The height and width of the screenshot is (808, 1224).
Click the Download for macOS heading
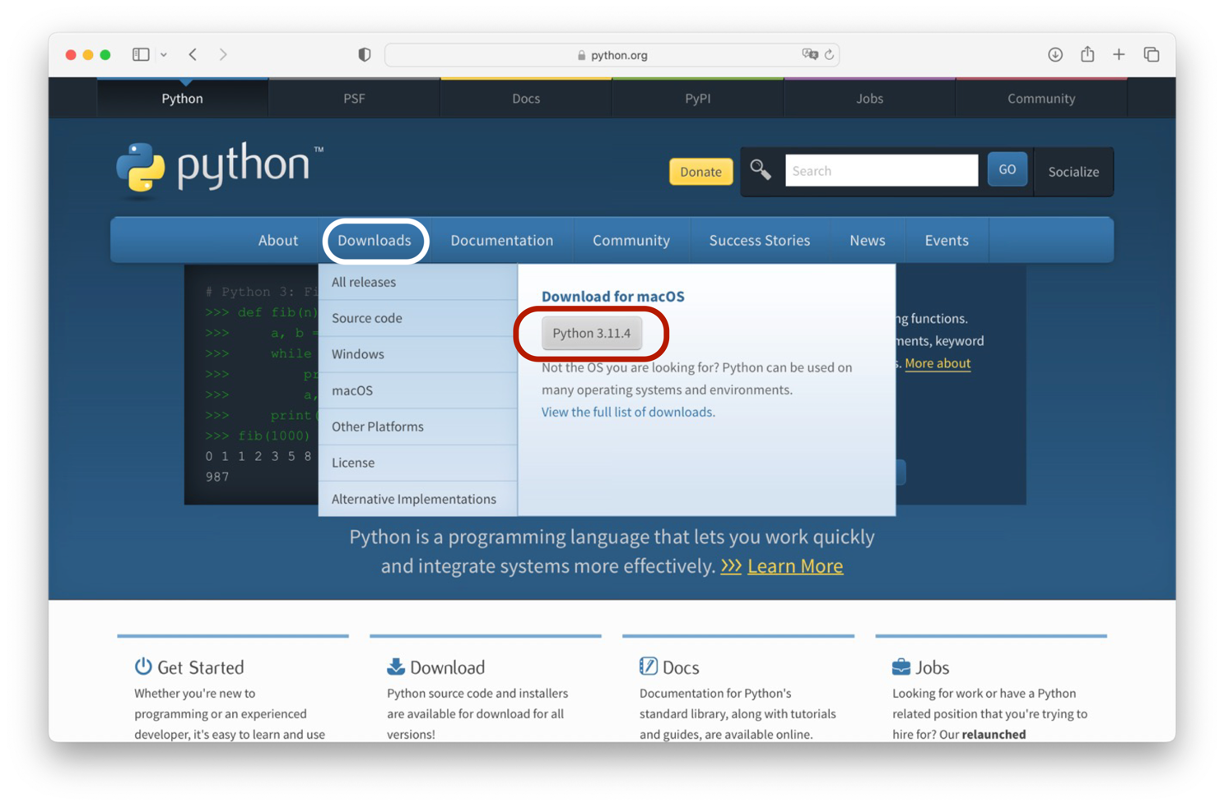(613, 296)
